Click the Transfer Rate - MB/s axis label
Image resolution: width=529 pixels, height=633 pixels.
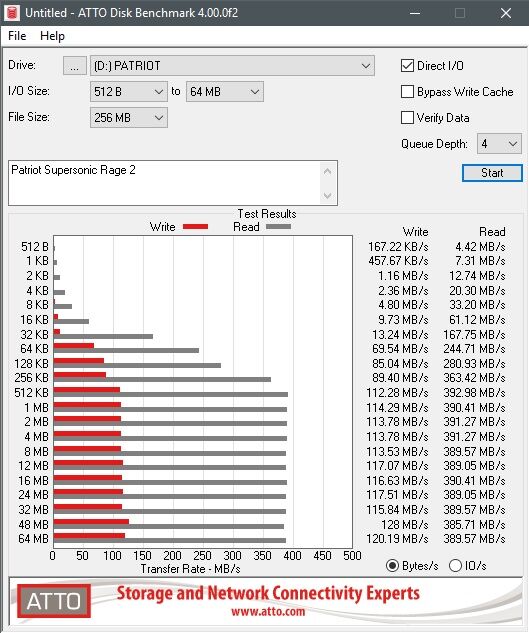pos(191,569)
